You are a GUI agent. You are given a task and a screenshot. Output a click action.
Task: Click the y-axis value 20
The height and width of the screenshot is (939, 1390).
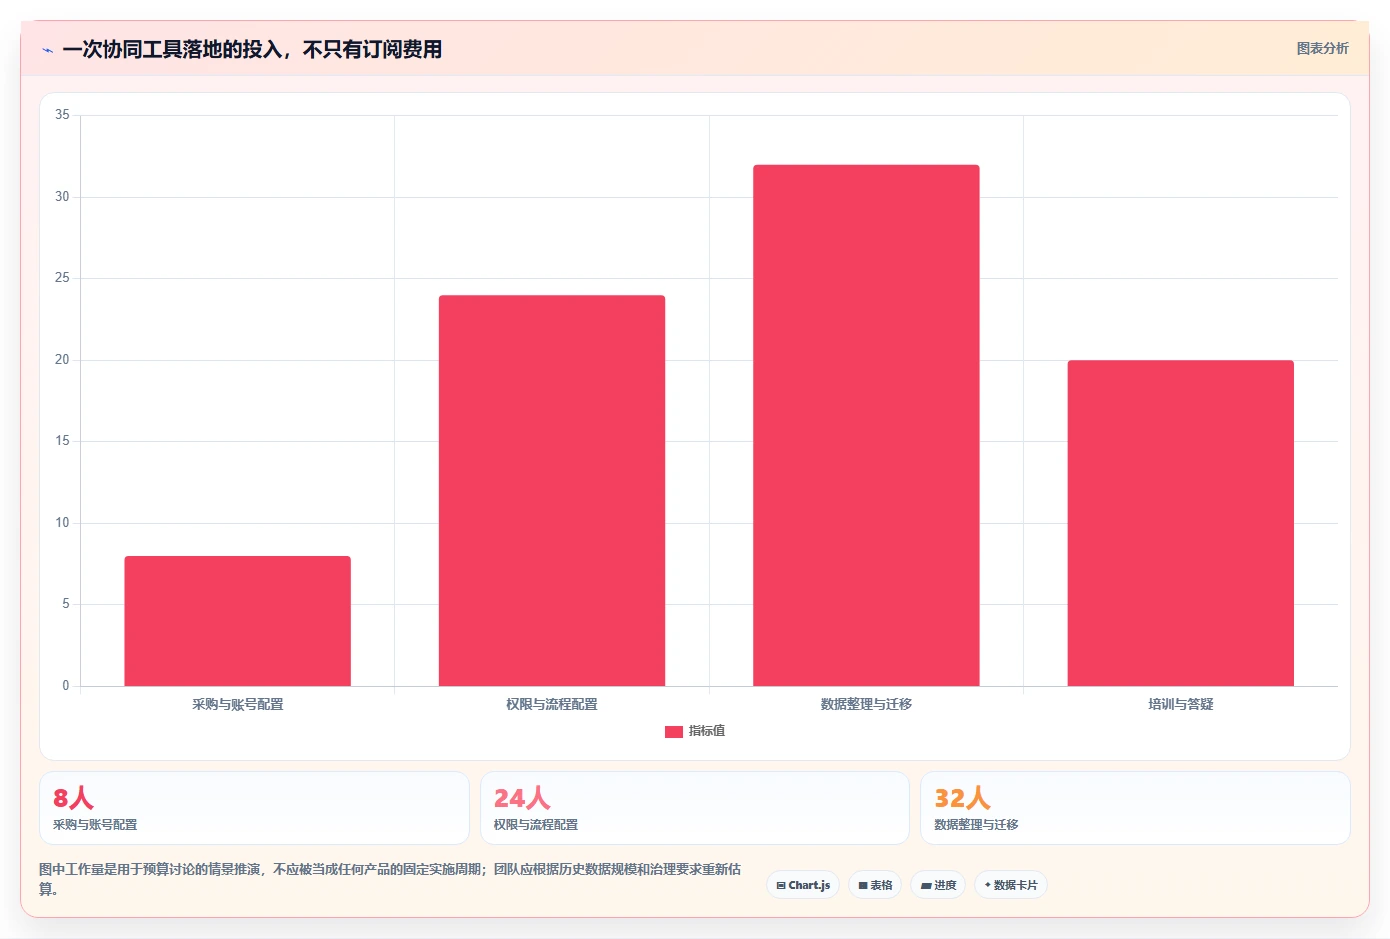(62, 360)
